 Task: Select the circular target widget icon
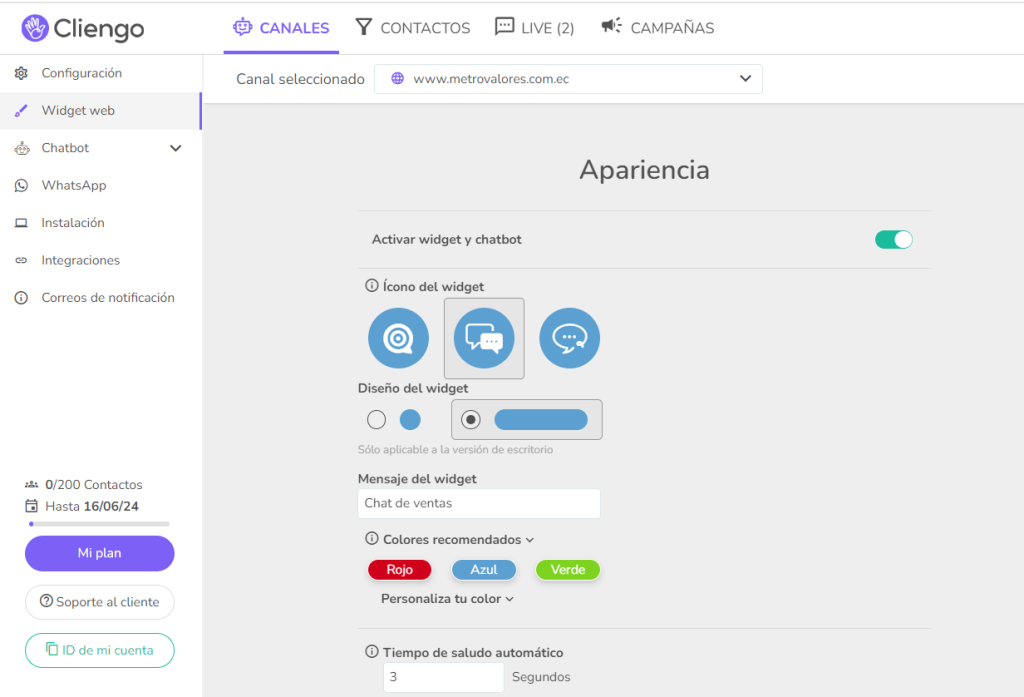[x=398, y=338]
